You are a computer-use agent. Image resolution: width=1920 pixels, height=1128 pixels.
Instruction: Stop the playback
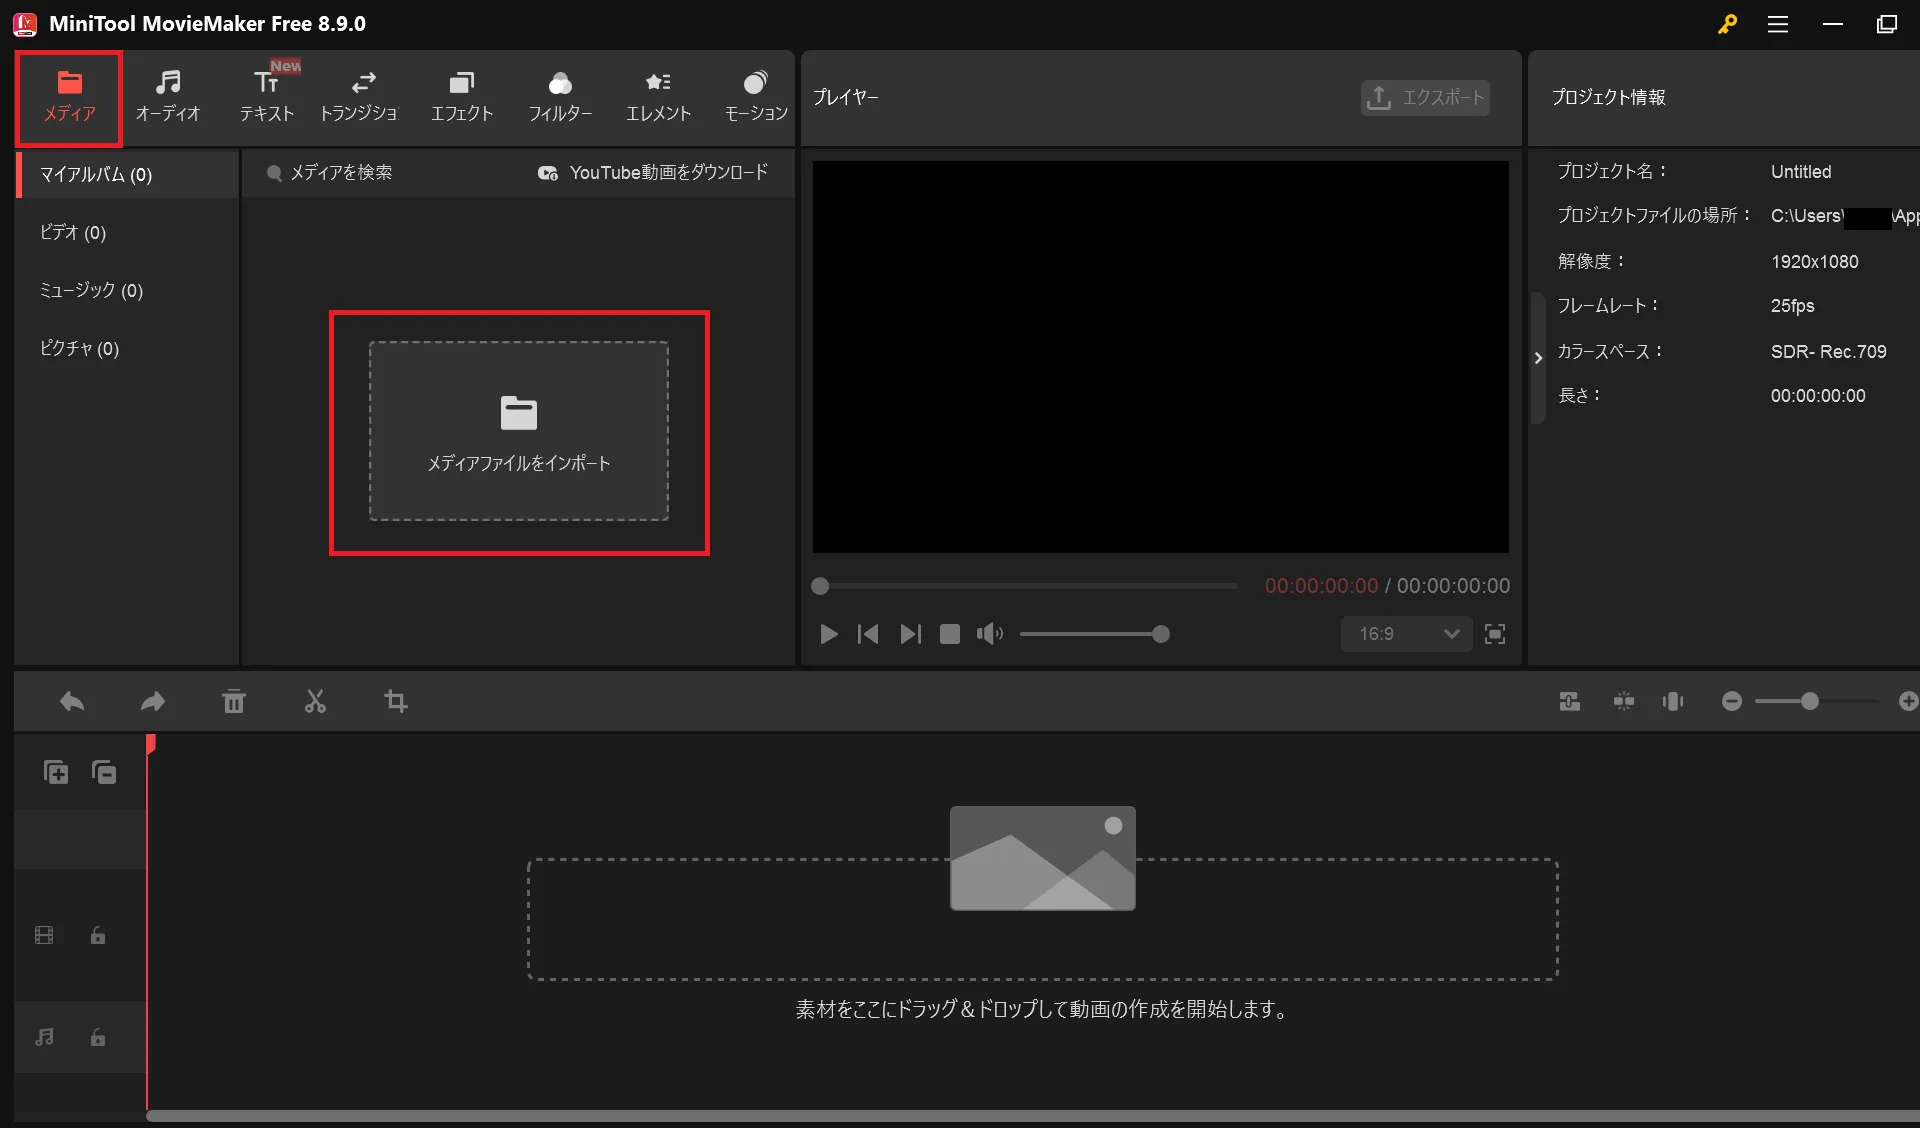[950, 634]
